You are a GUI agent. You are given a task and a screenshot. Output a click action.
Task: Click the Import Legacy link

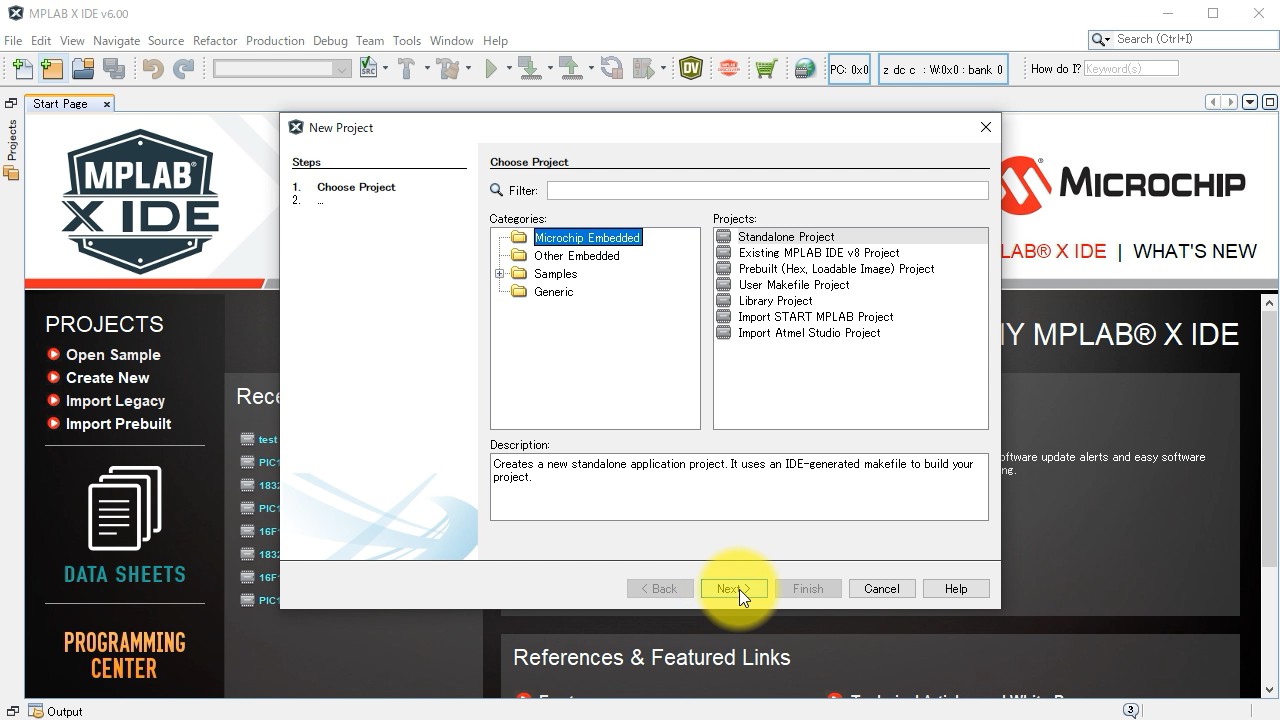point(115,401)
